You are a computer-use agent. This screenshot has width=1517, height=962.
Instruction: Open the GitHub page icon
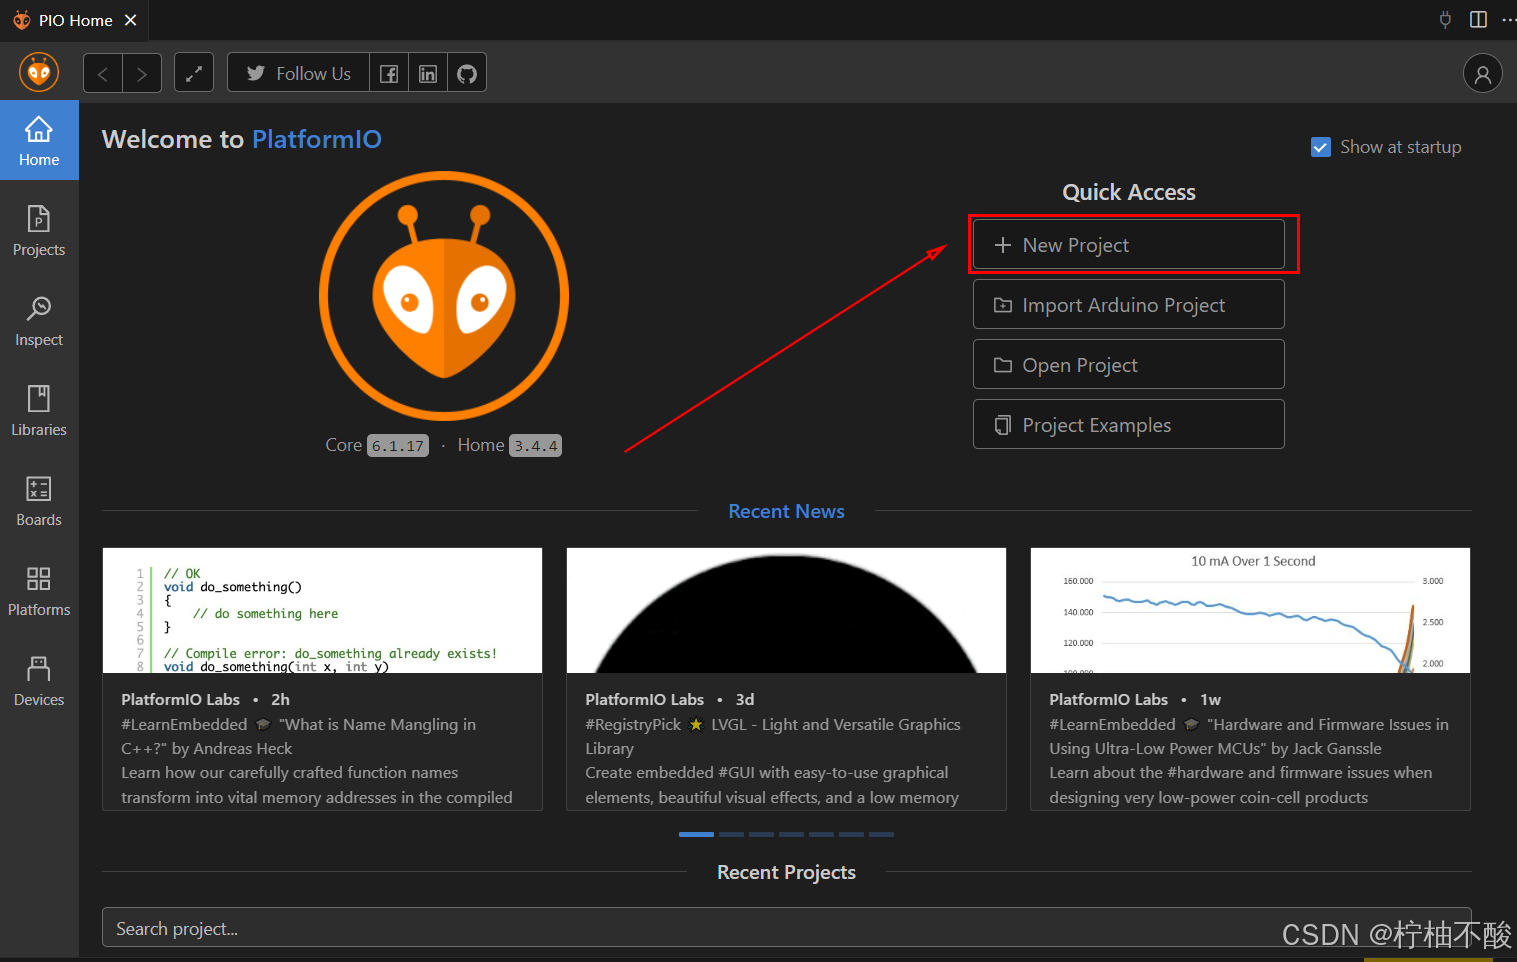467,73
